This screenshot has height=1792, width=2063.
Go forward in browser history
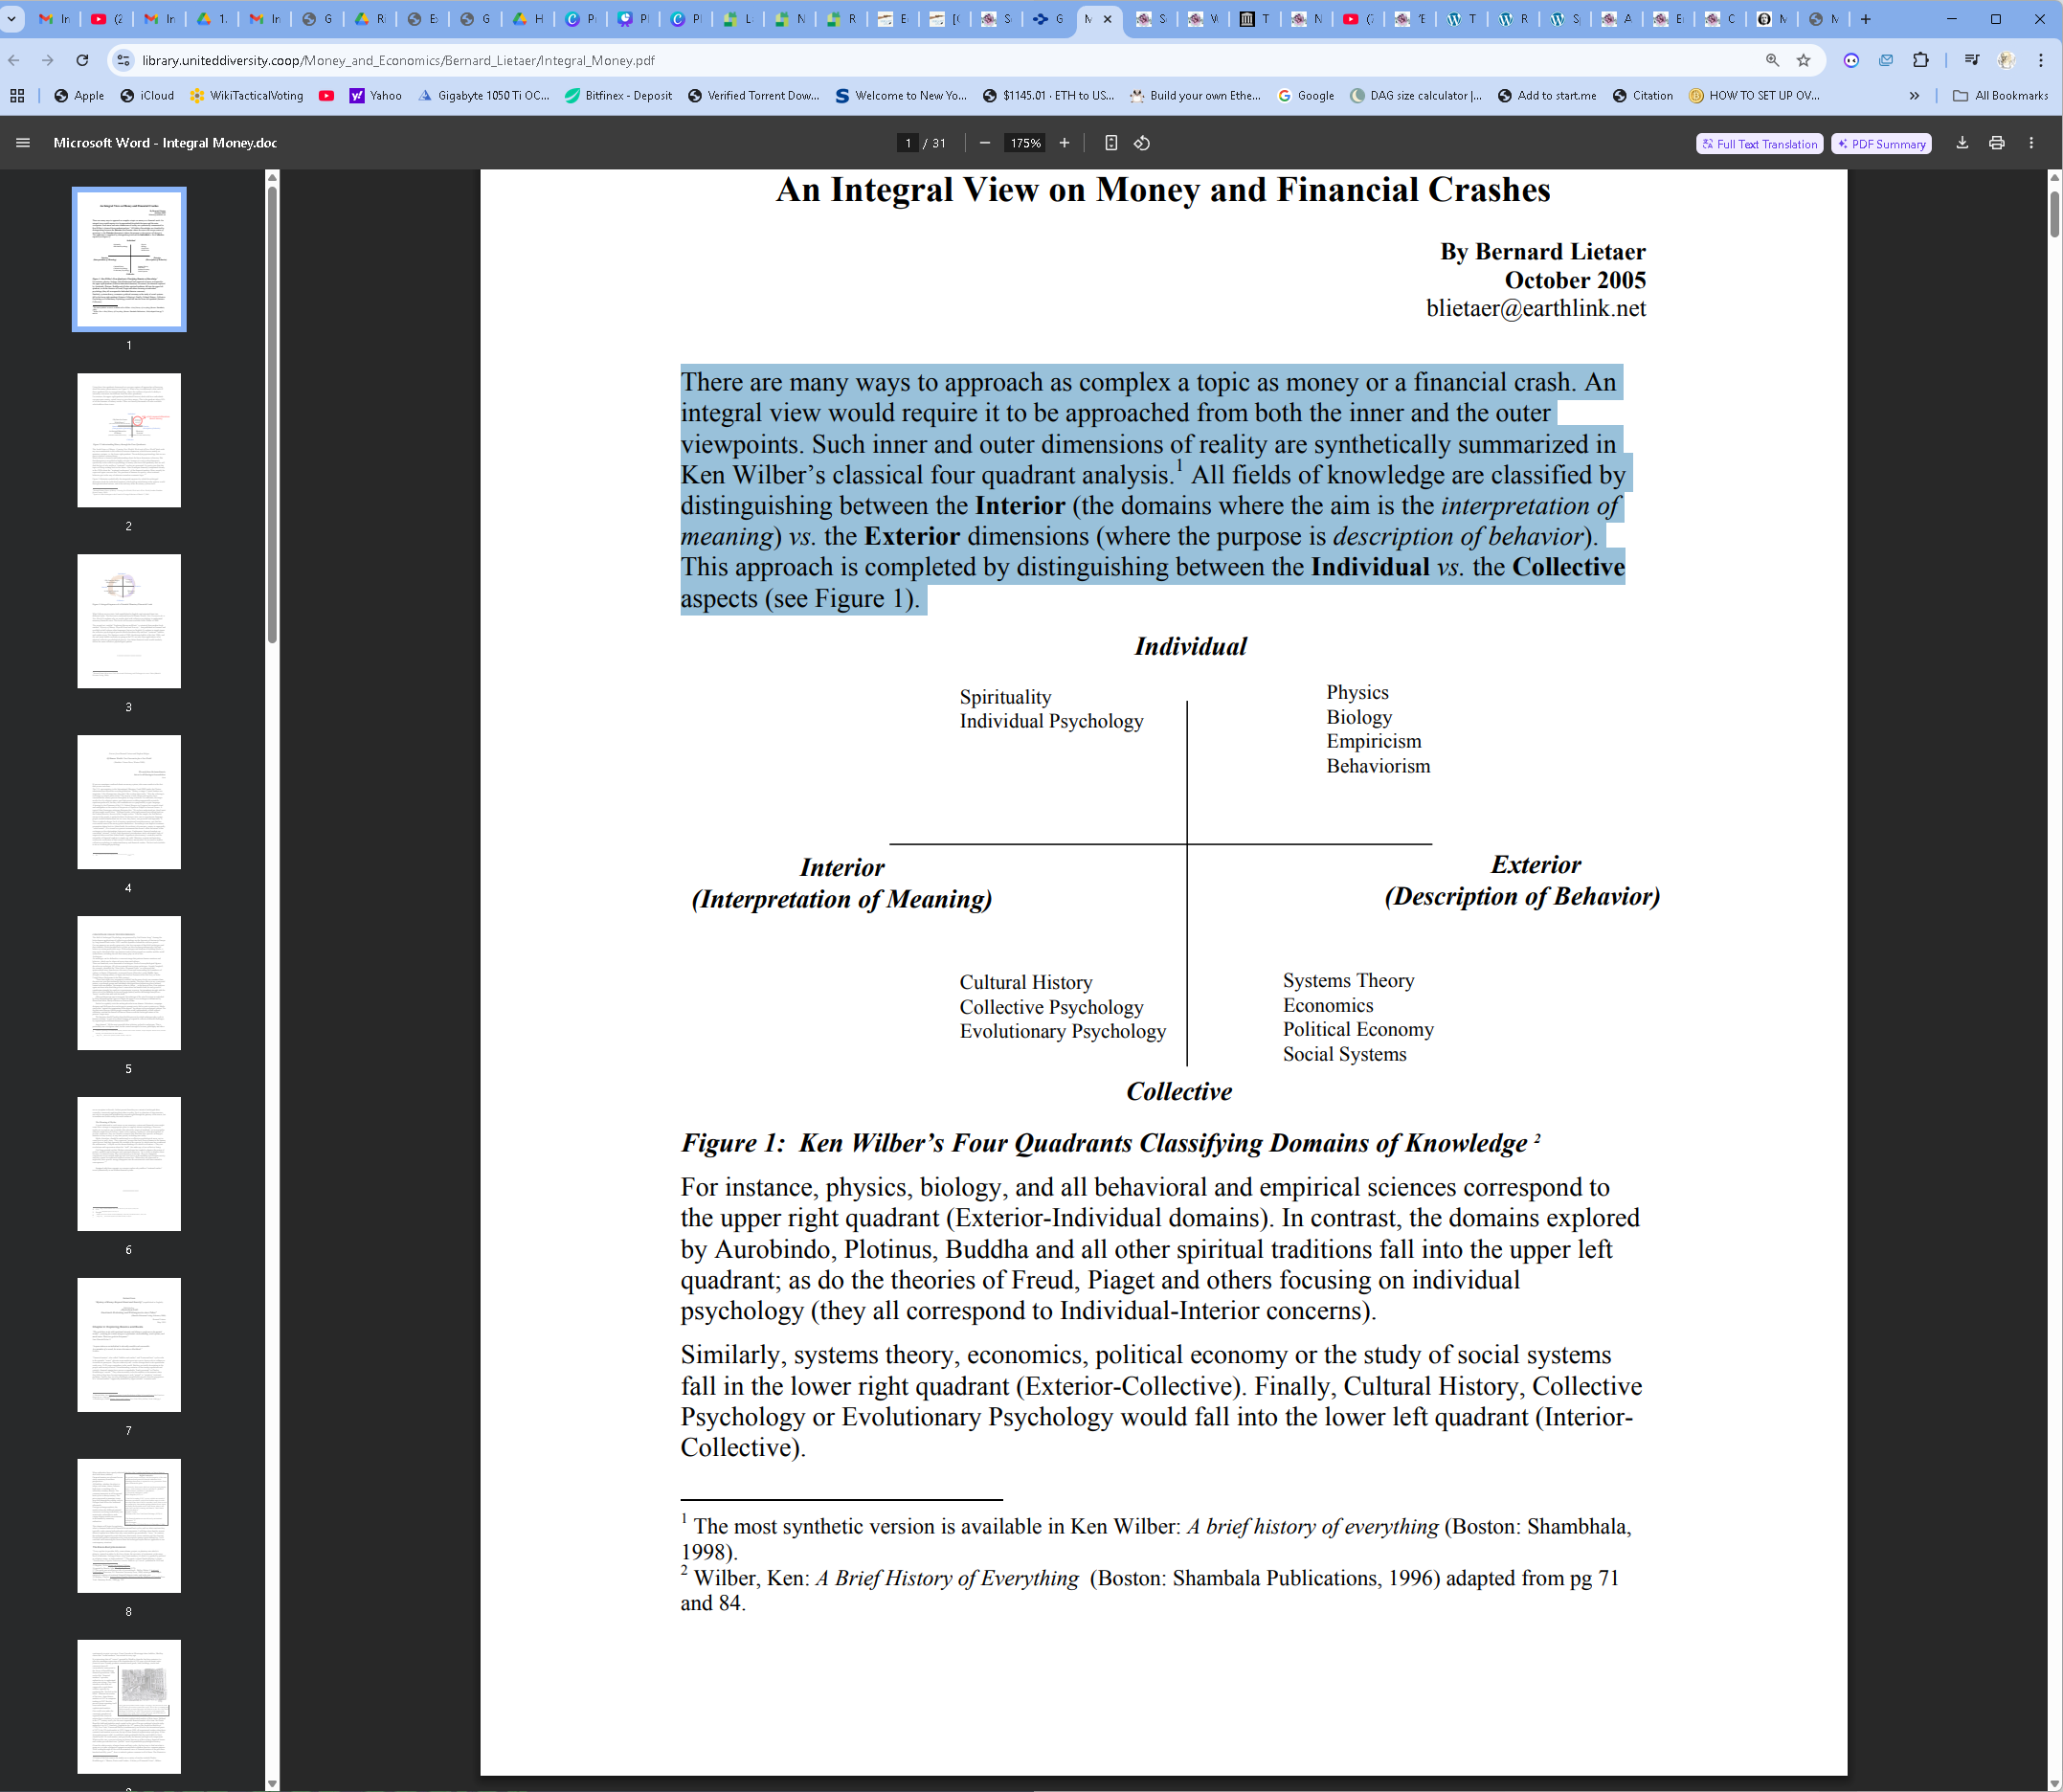47,60
